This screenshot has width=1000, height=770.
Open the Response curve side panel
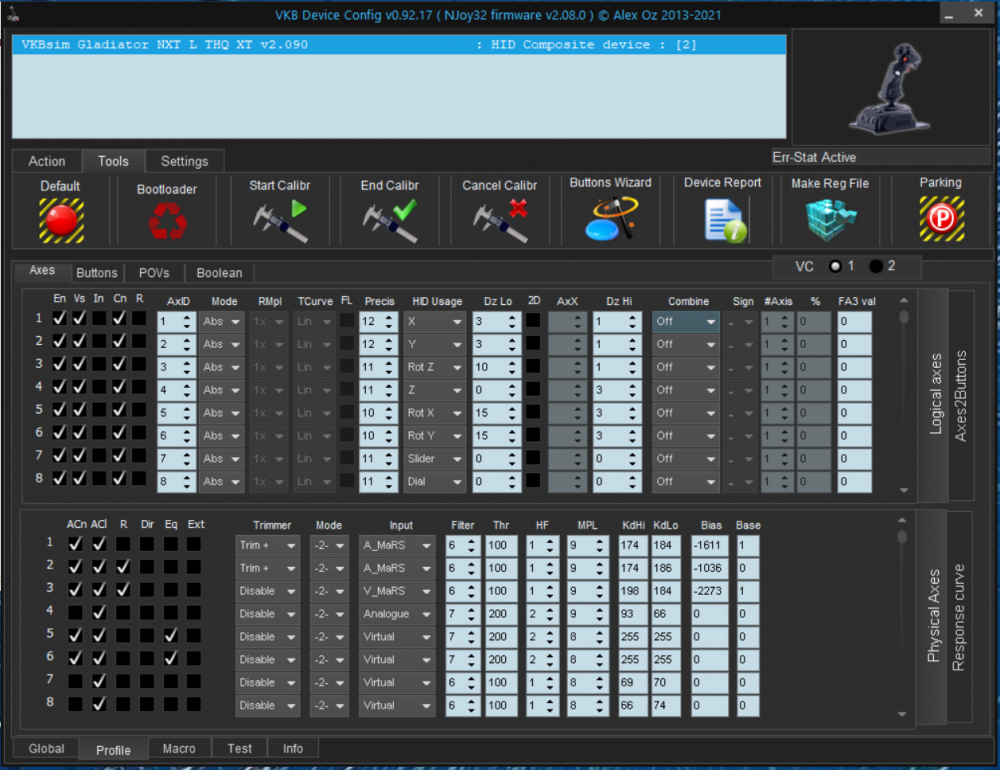click(x=958, y=617)
